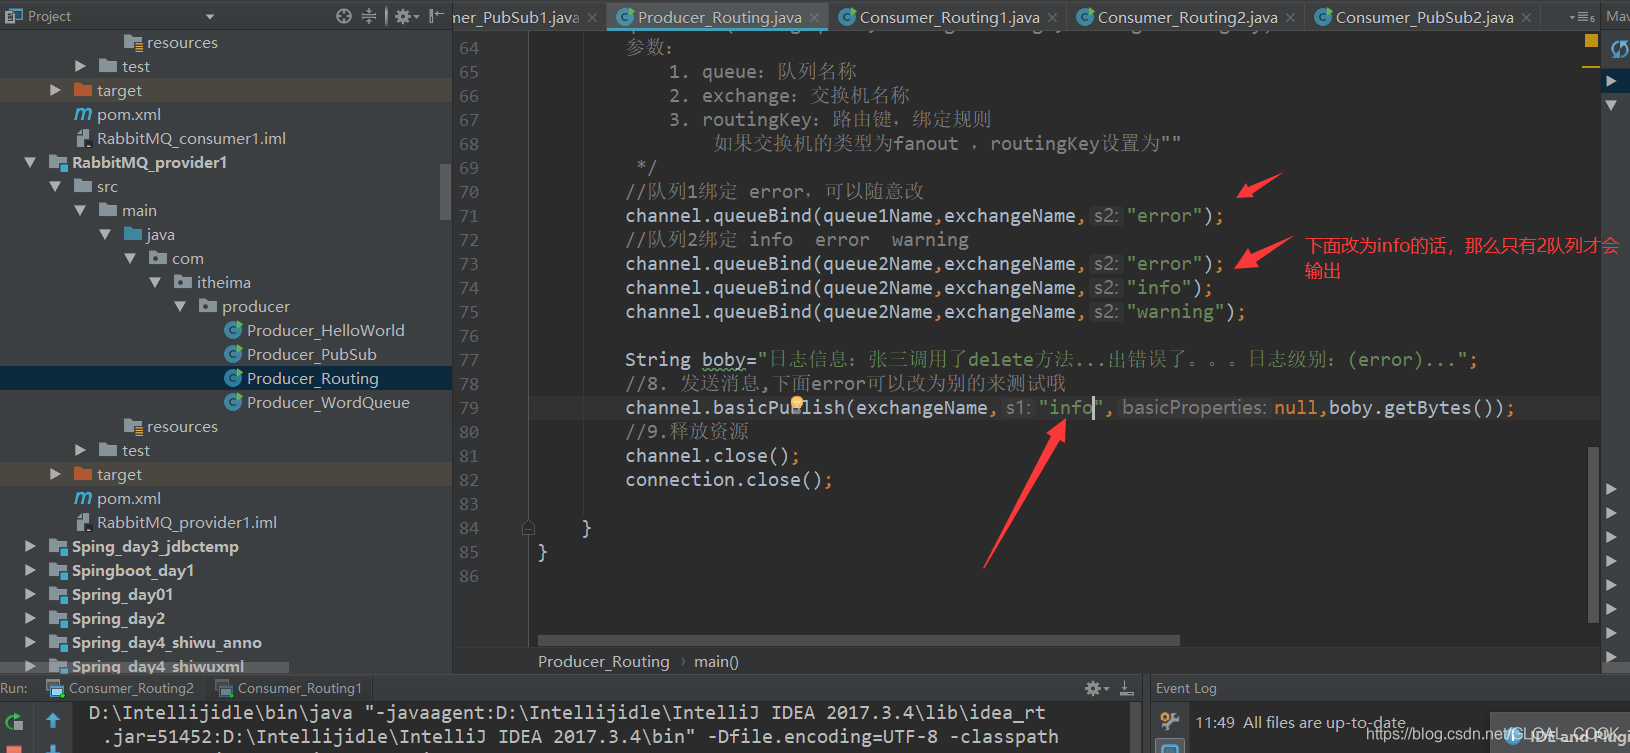Hide the Project panel with the hide icon
1630x753 pixels.
[x=435, y=16]
